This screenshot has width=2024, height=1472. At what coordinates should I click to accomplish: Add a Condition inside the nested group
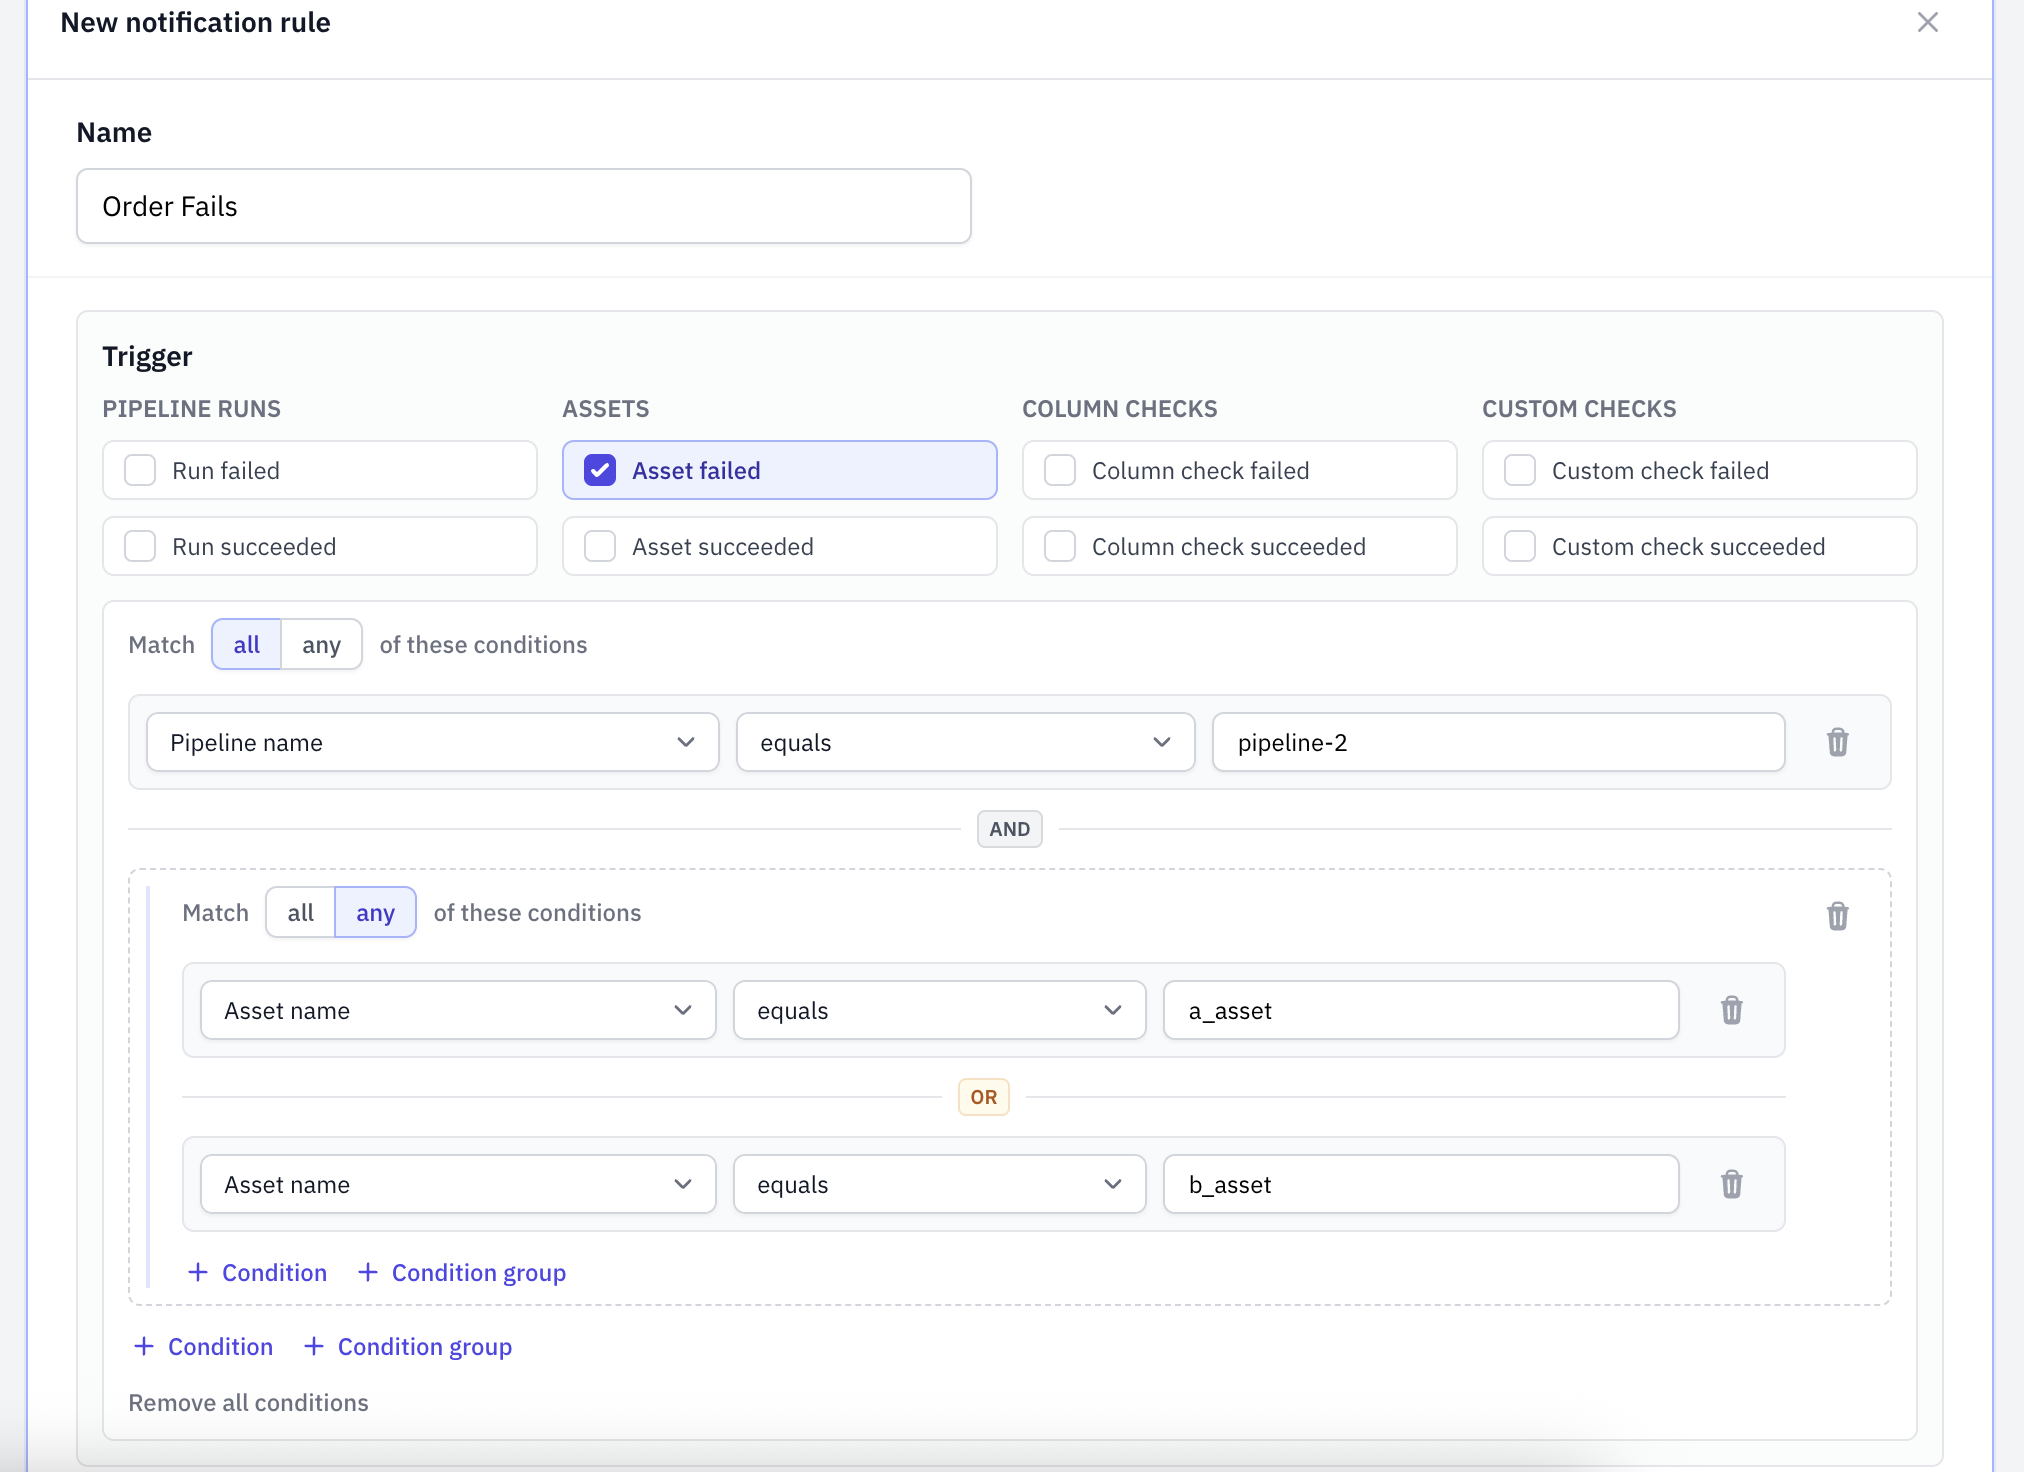258,1272
